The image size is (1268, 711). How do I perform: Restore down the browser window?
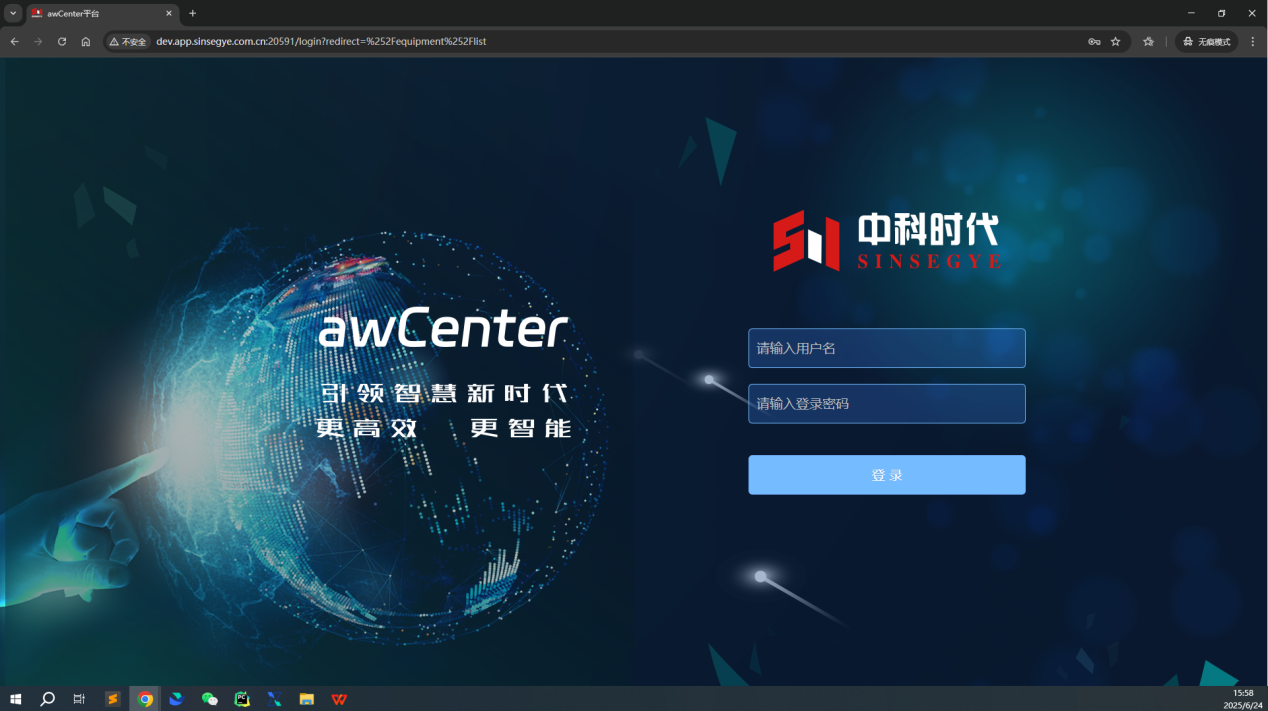[1221, 13]
